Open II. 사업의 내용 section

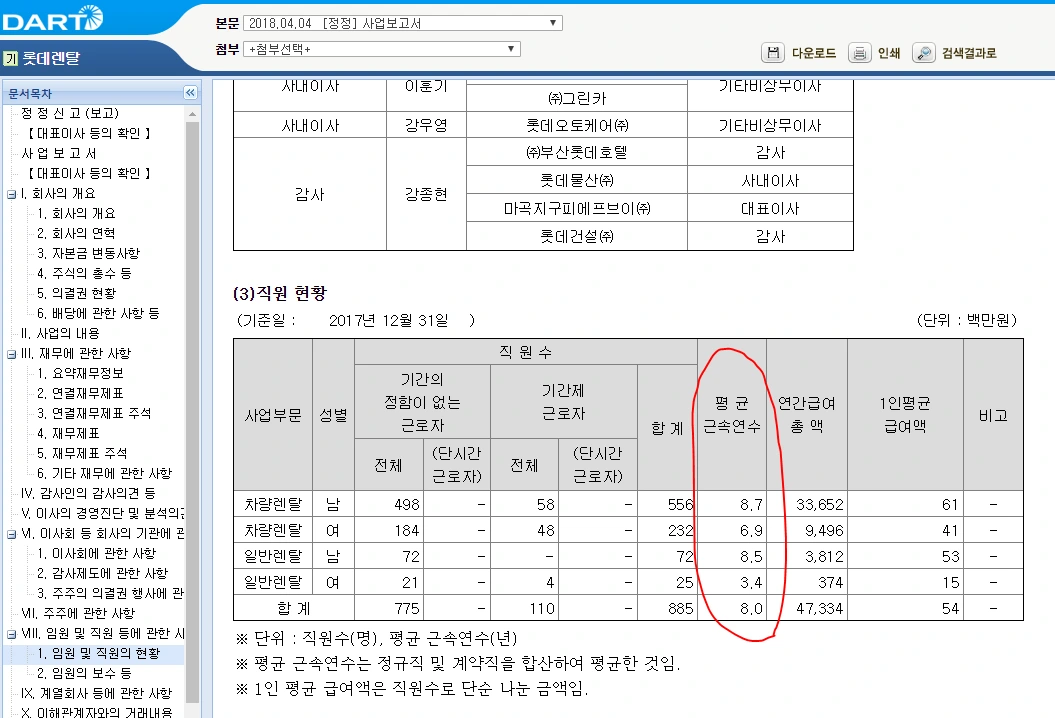[x=60, y=334]
